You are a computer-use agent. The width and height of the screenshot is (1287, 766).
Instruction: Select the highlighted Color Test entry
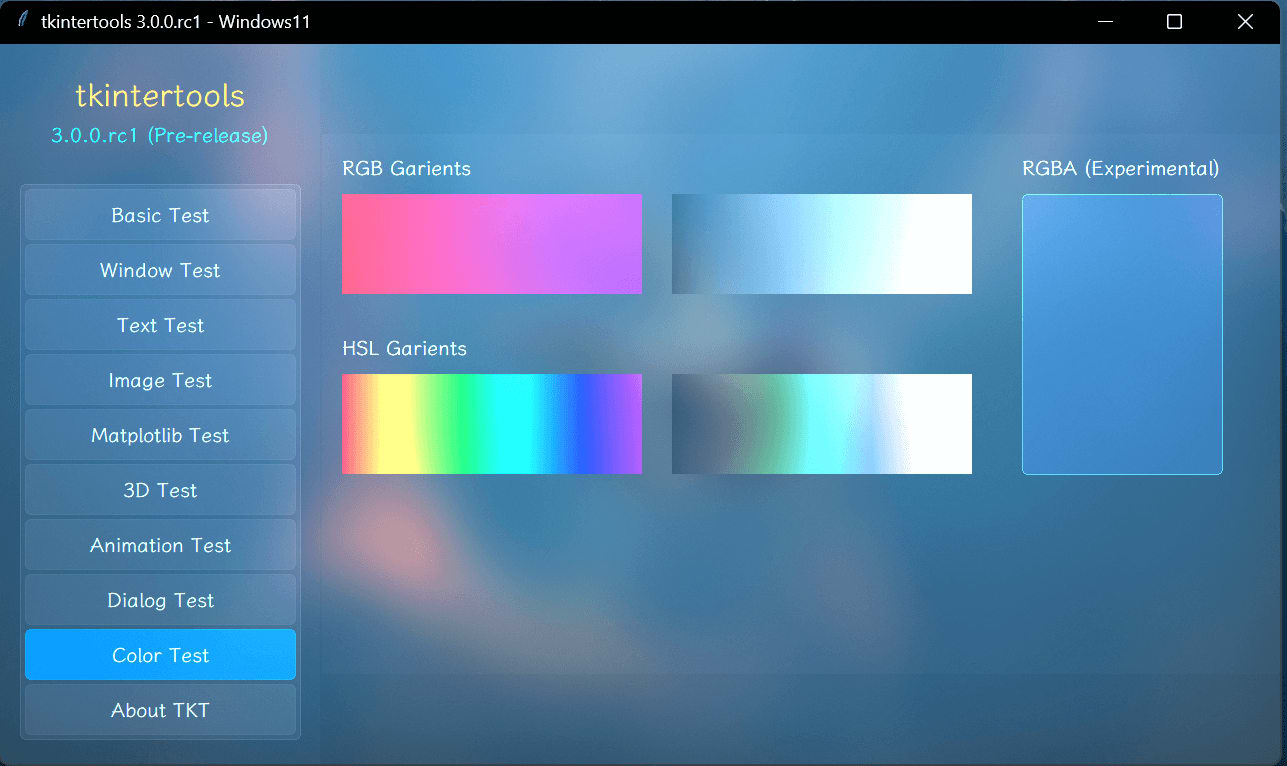tap(160, 655)
